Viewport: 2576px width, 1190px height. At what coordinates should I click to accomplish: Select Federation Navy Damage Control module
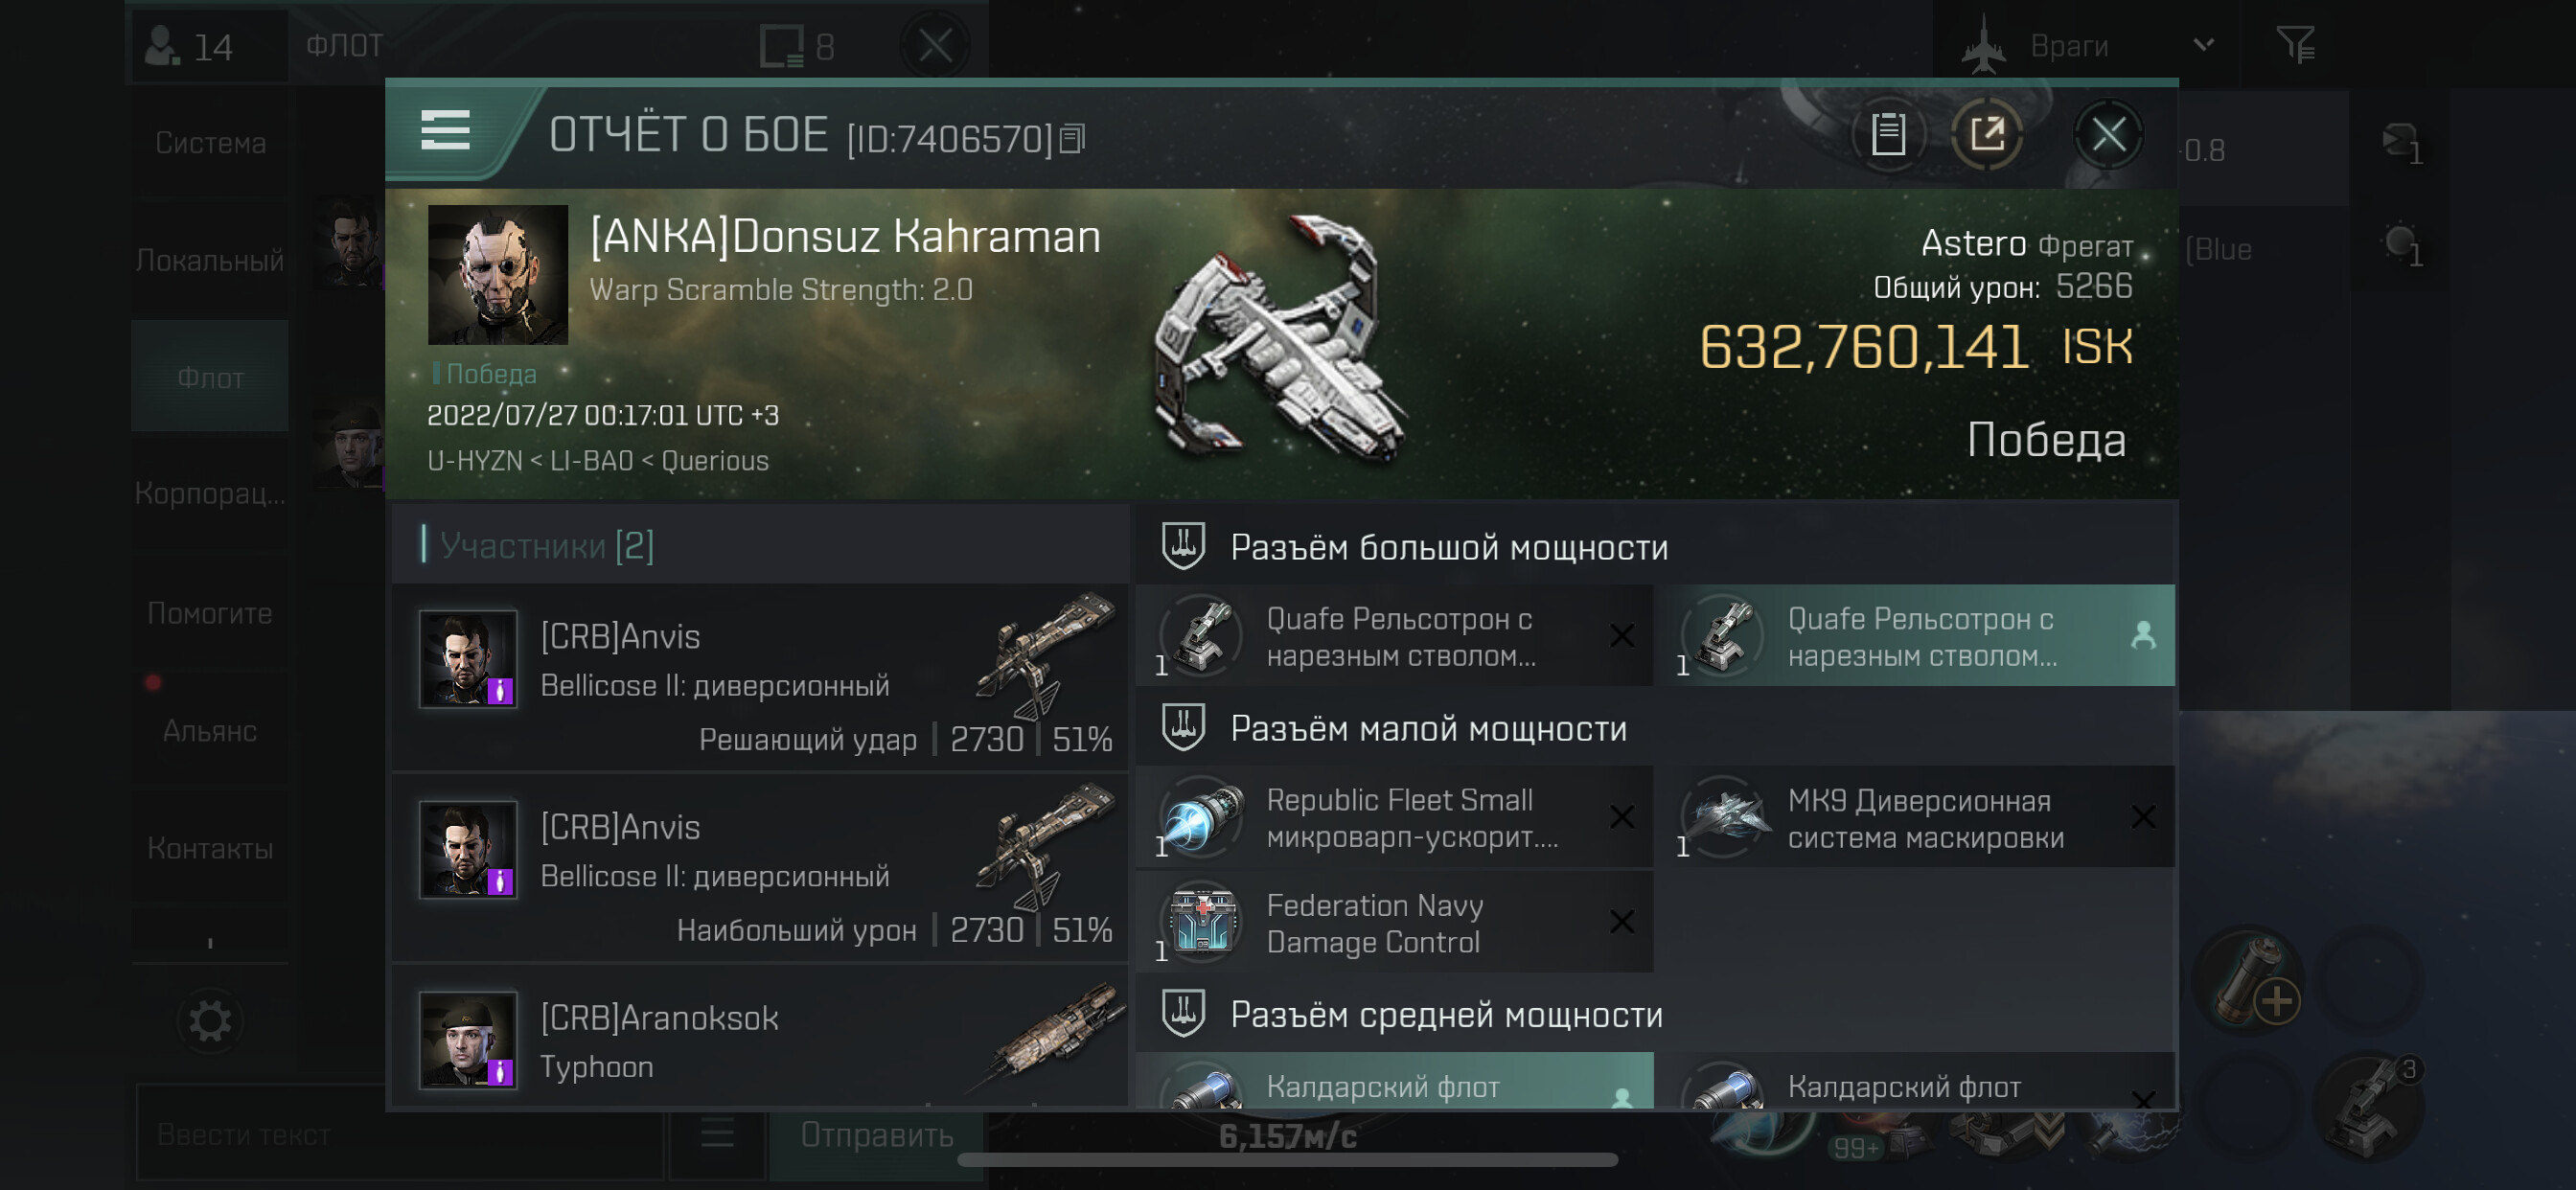(x=1395, y=923)
